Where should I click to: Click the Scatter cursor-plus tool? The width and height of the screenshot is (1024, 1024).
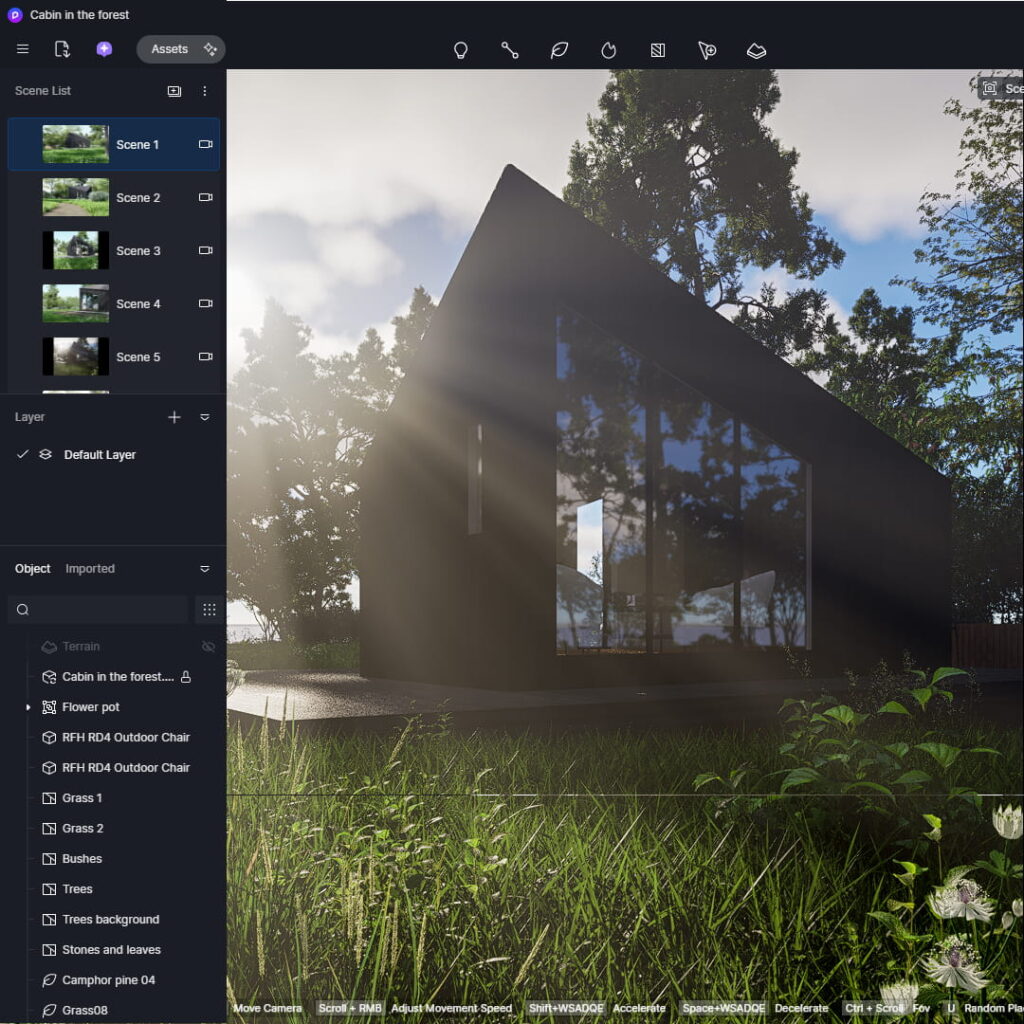(x=707, y=50)
